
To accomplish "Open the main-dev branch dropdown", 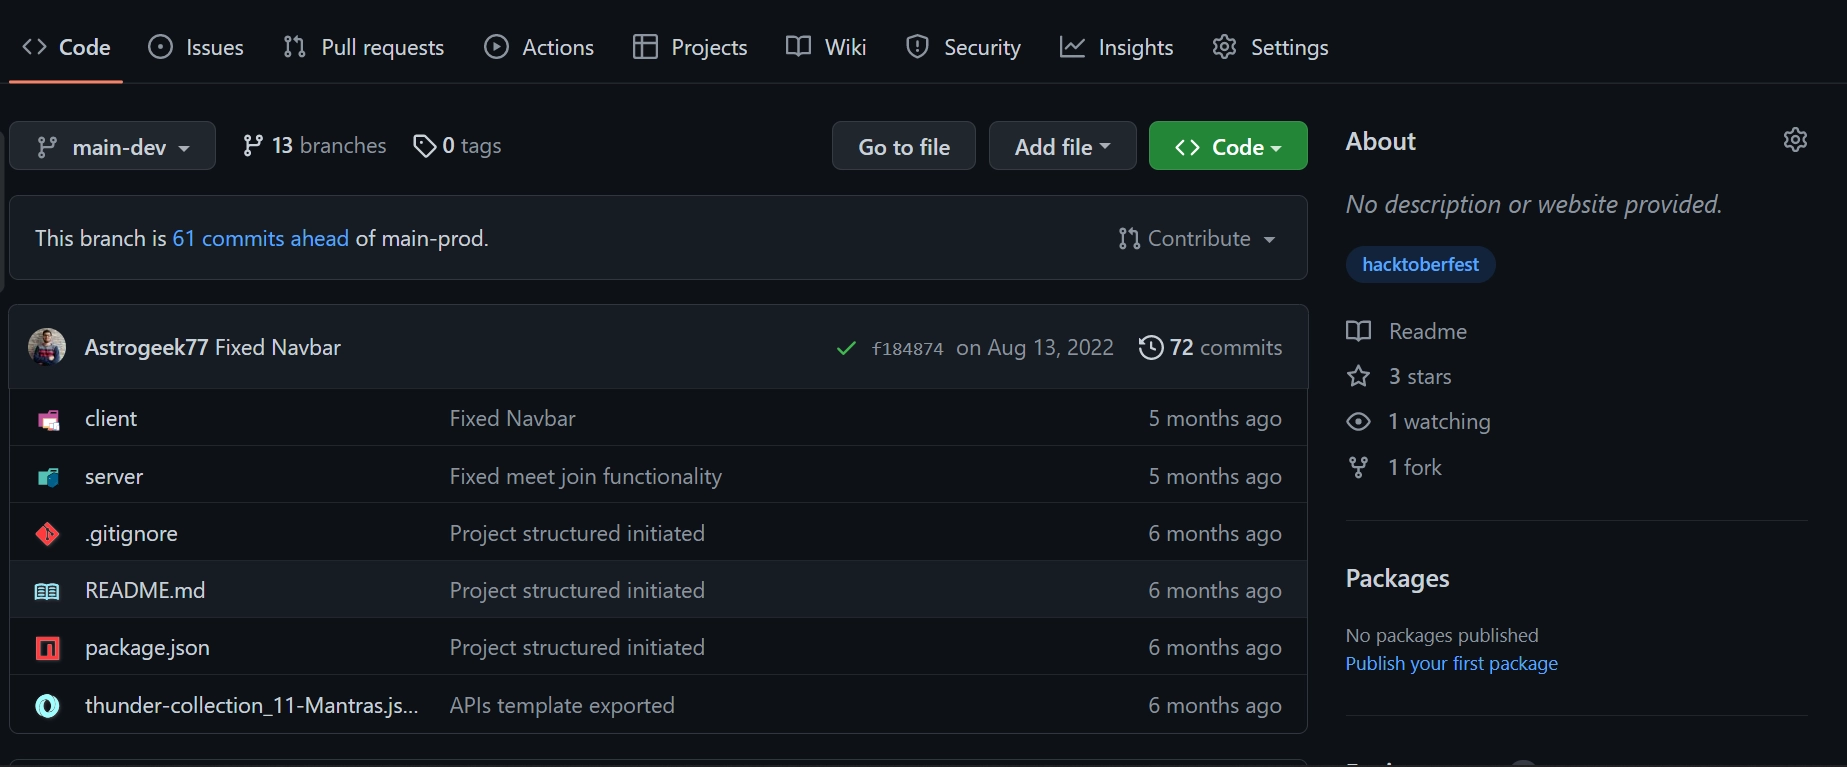I will point(112,147).
